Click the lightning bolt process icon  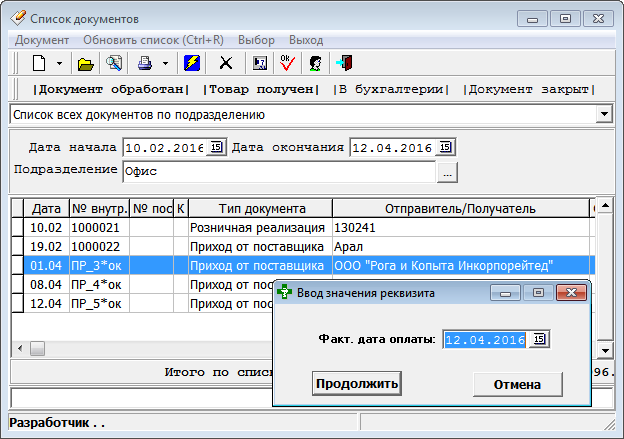point(192,63)
